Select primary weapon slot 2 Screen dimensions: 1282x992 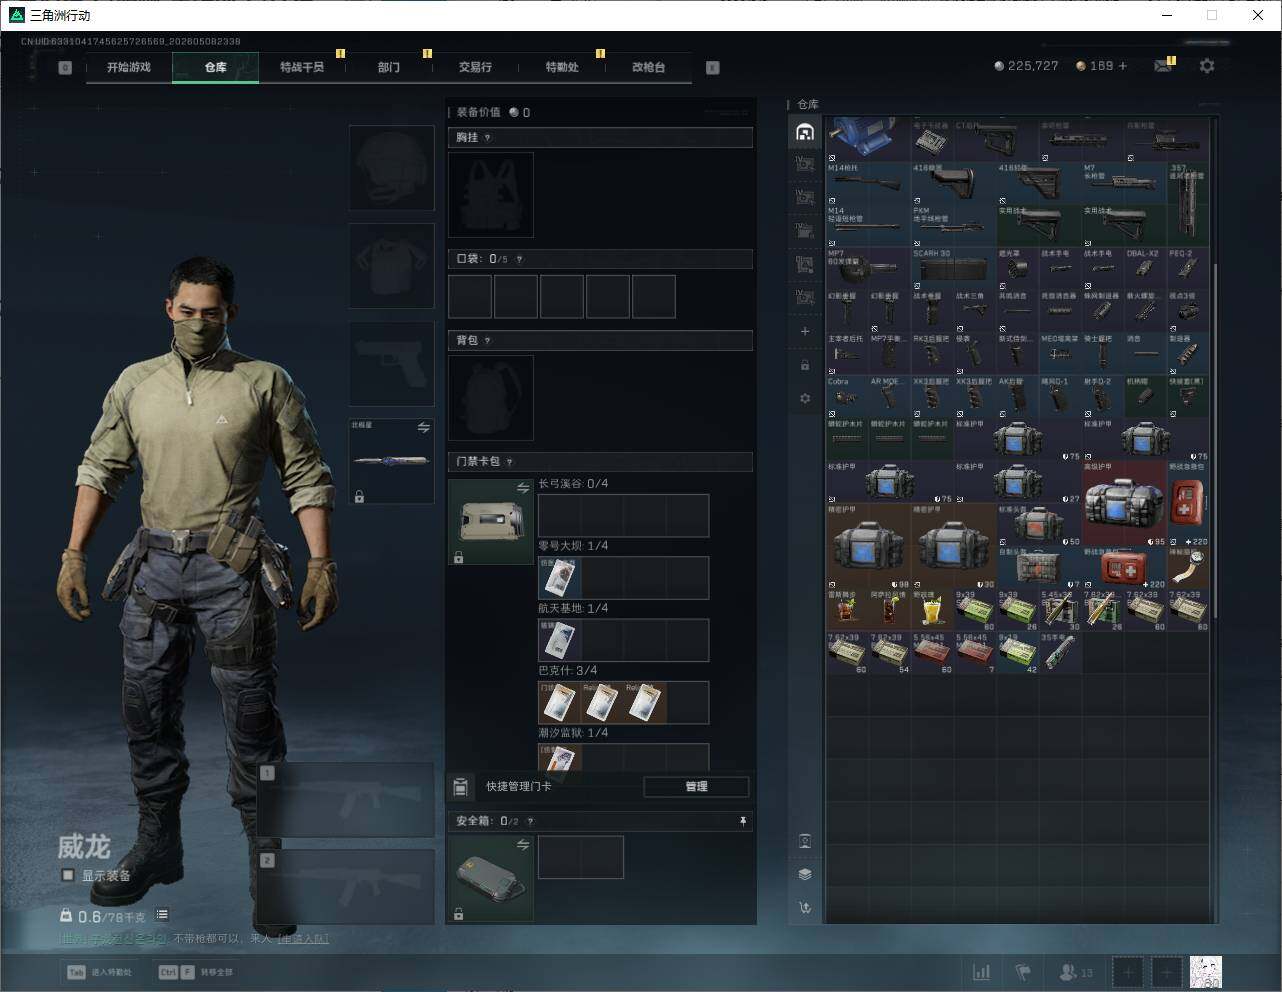346,887
